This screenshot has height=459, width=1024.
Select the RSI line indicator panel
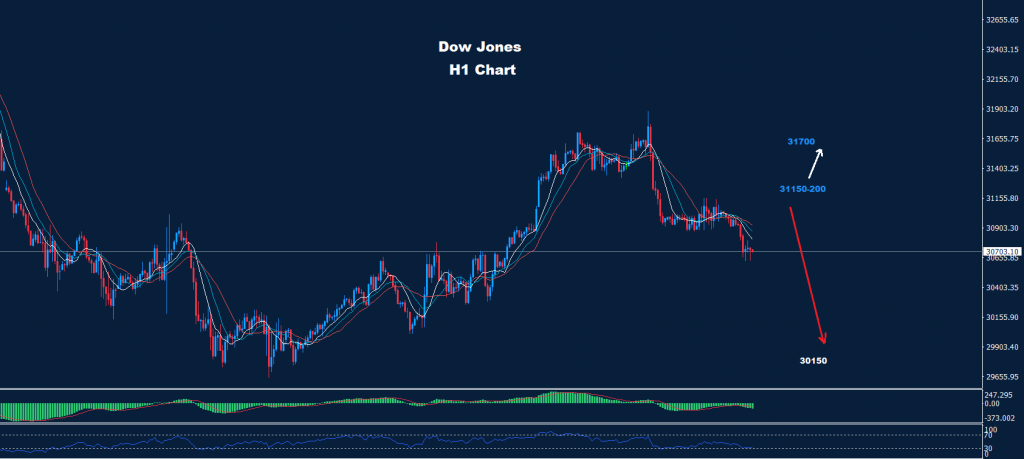click(400, 440)
